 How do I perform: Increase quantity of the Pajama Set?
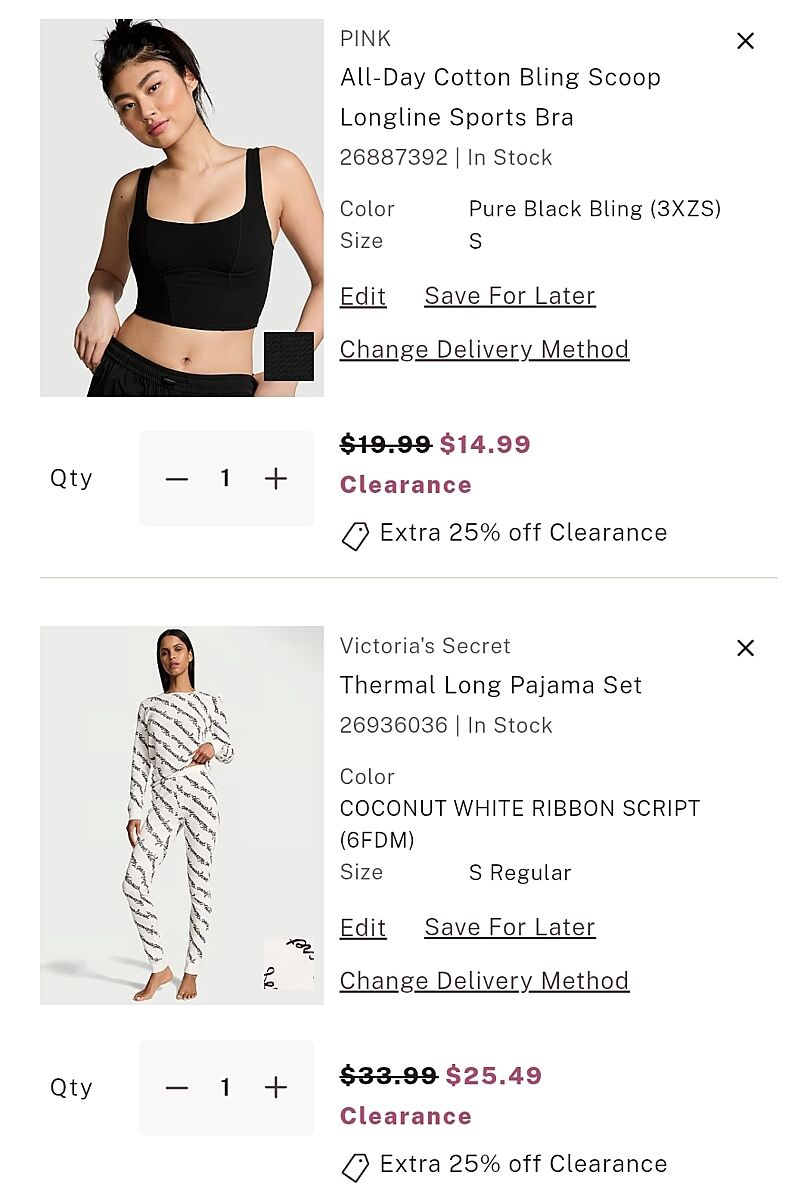[x=276, y=1087]
